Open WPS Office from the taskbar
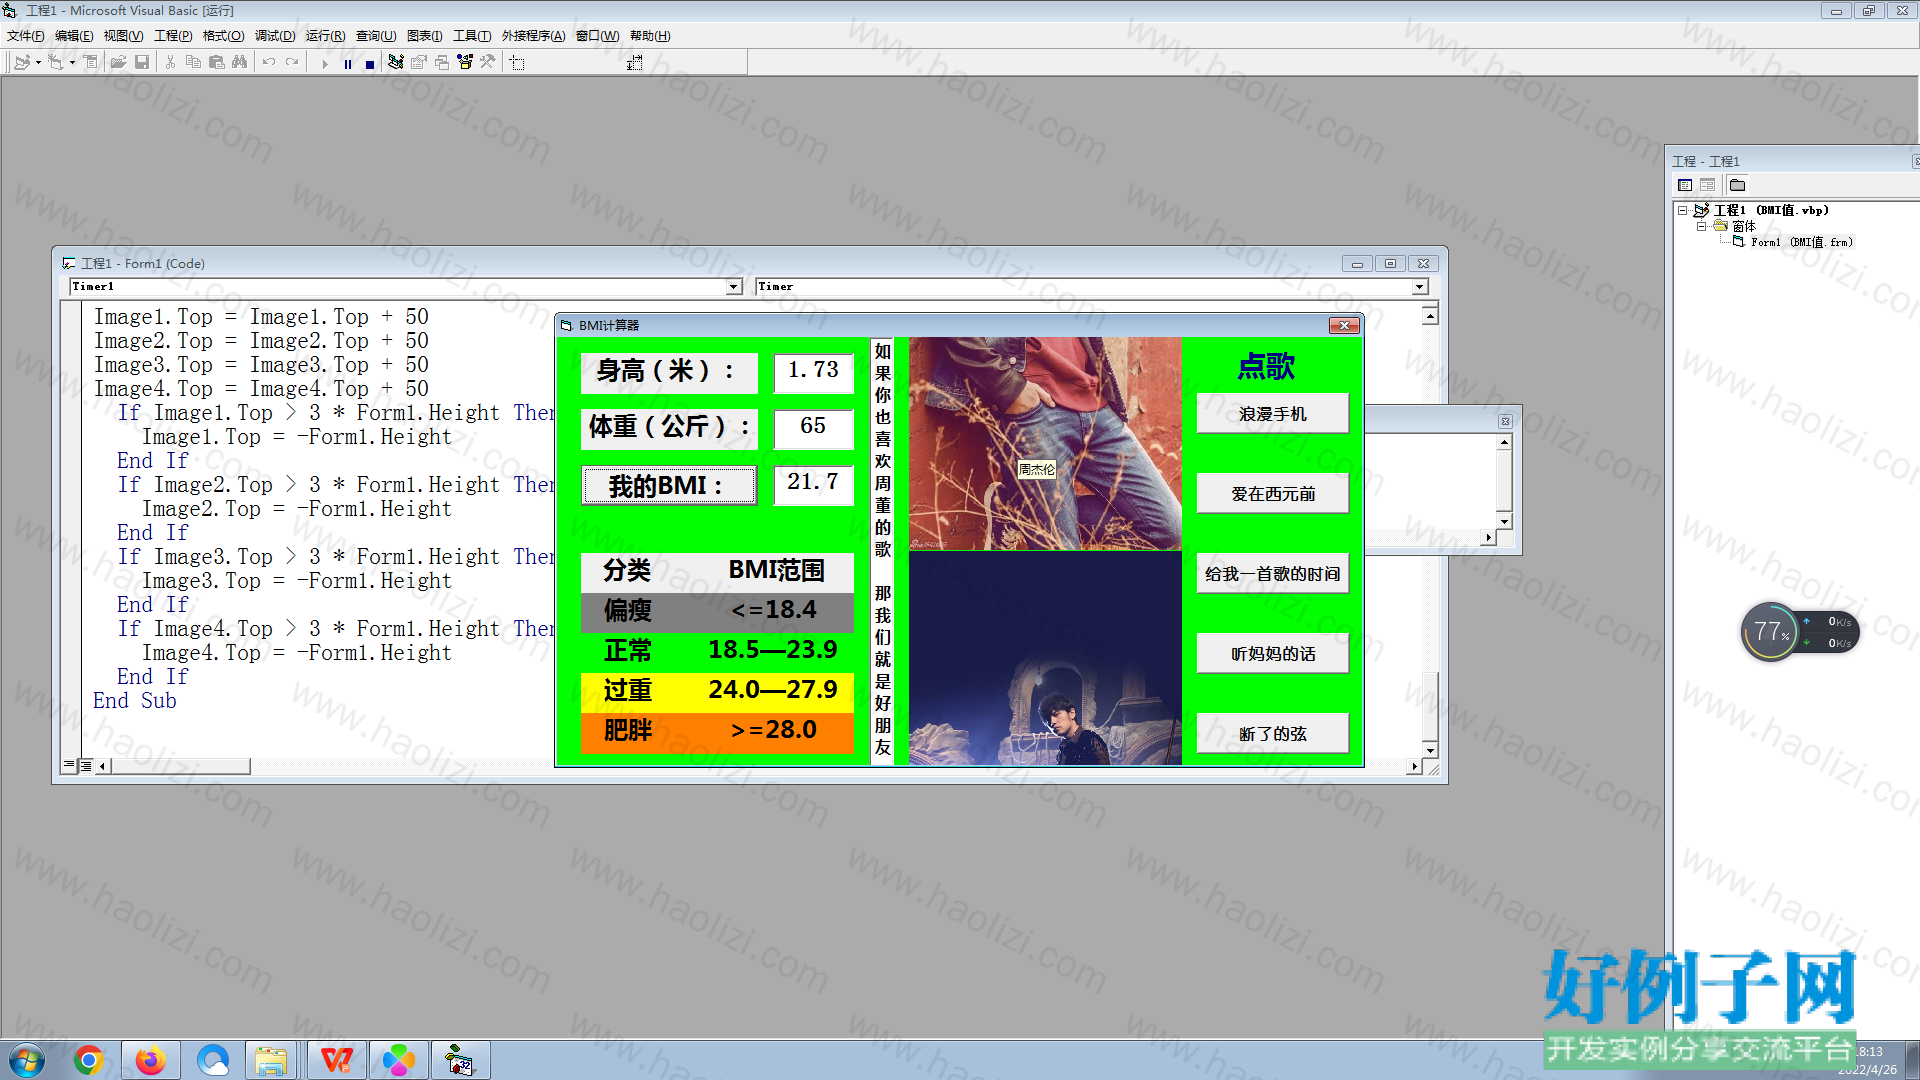 coord(337,1060)
